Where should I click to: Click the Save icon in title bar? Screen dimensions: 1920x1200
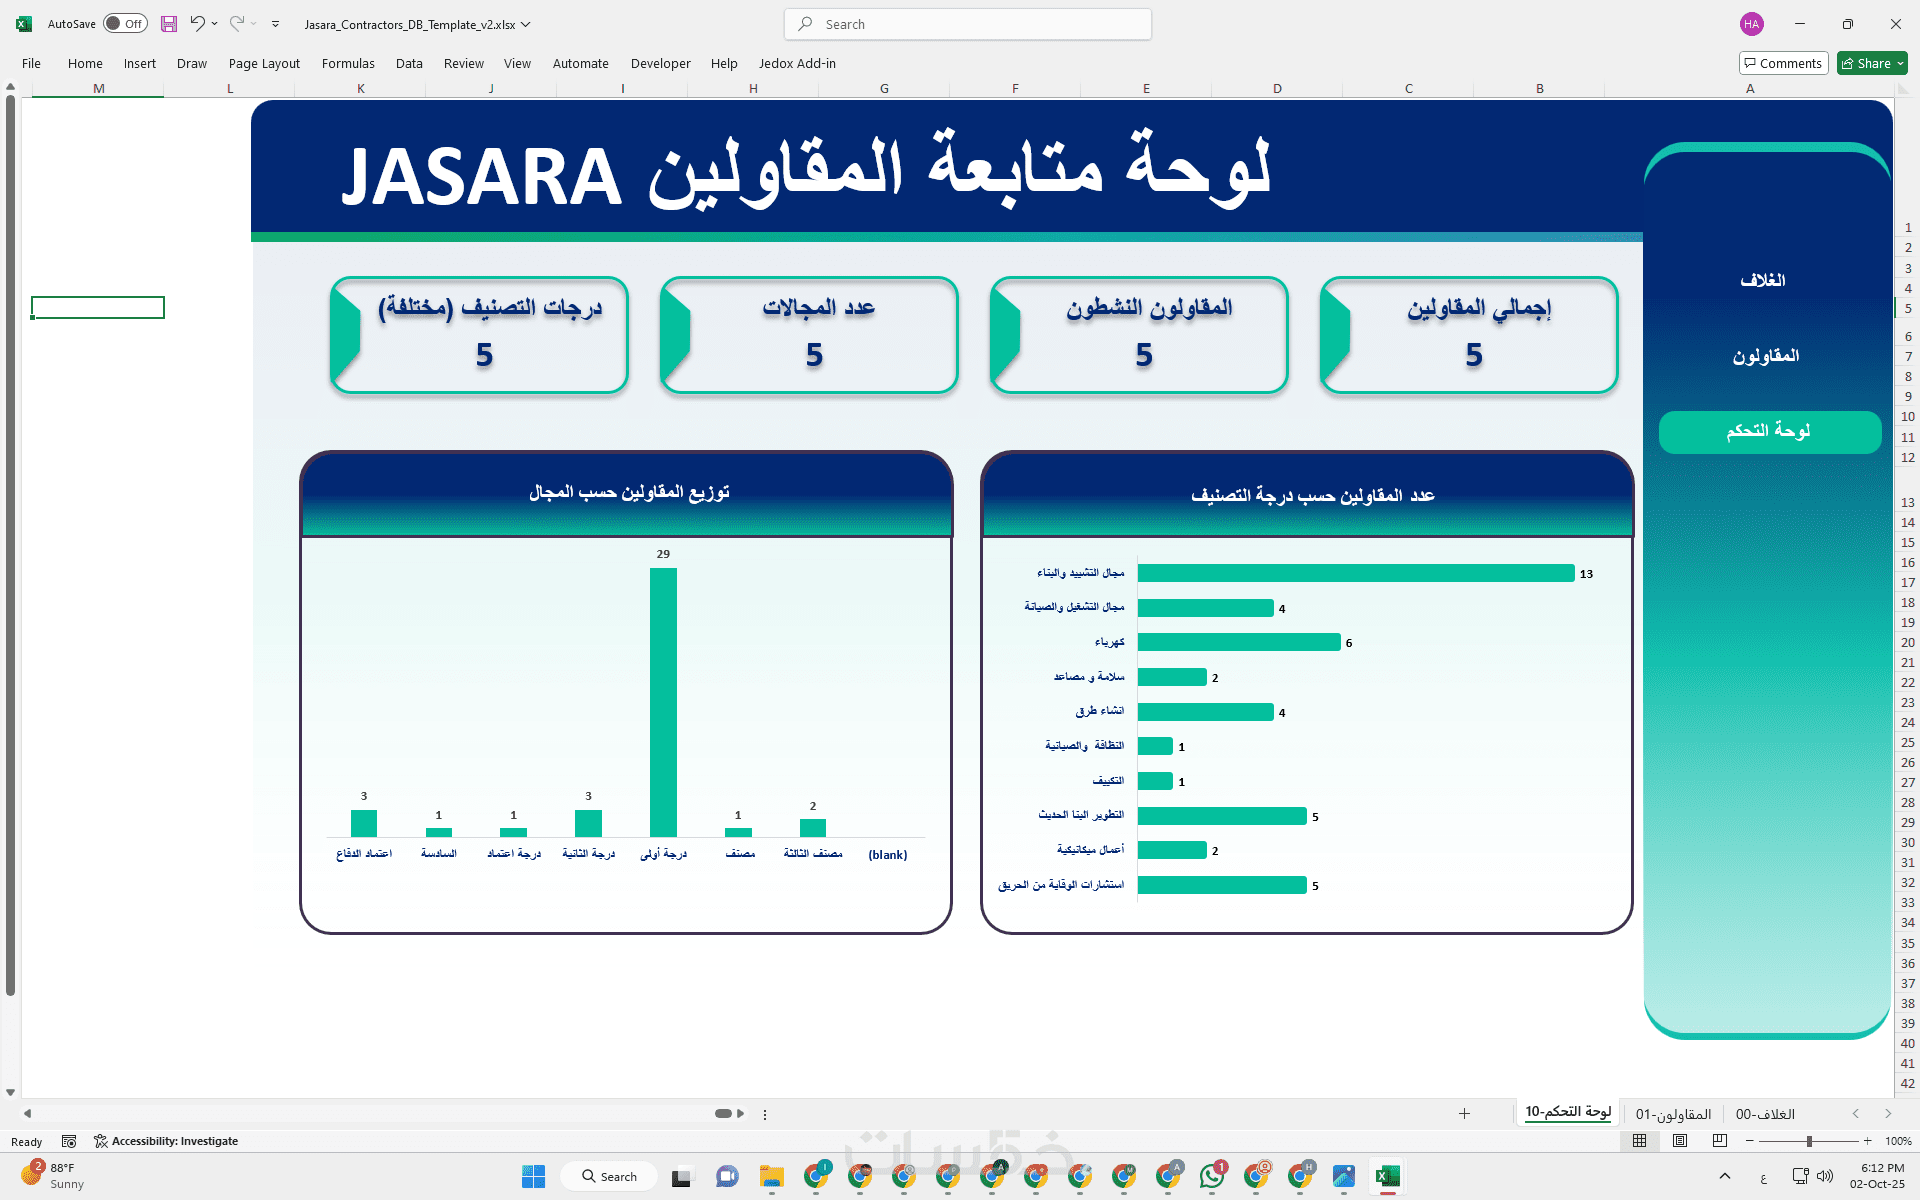pos(169,24)
